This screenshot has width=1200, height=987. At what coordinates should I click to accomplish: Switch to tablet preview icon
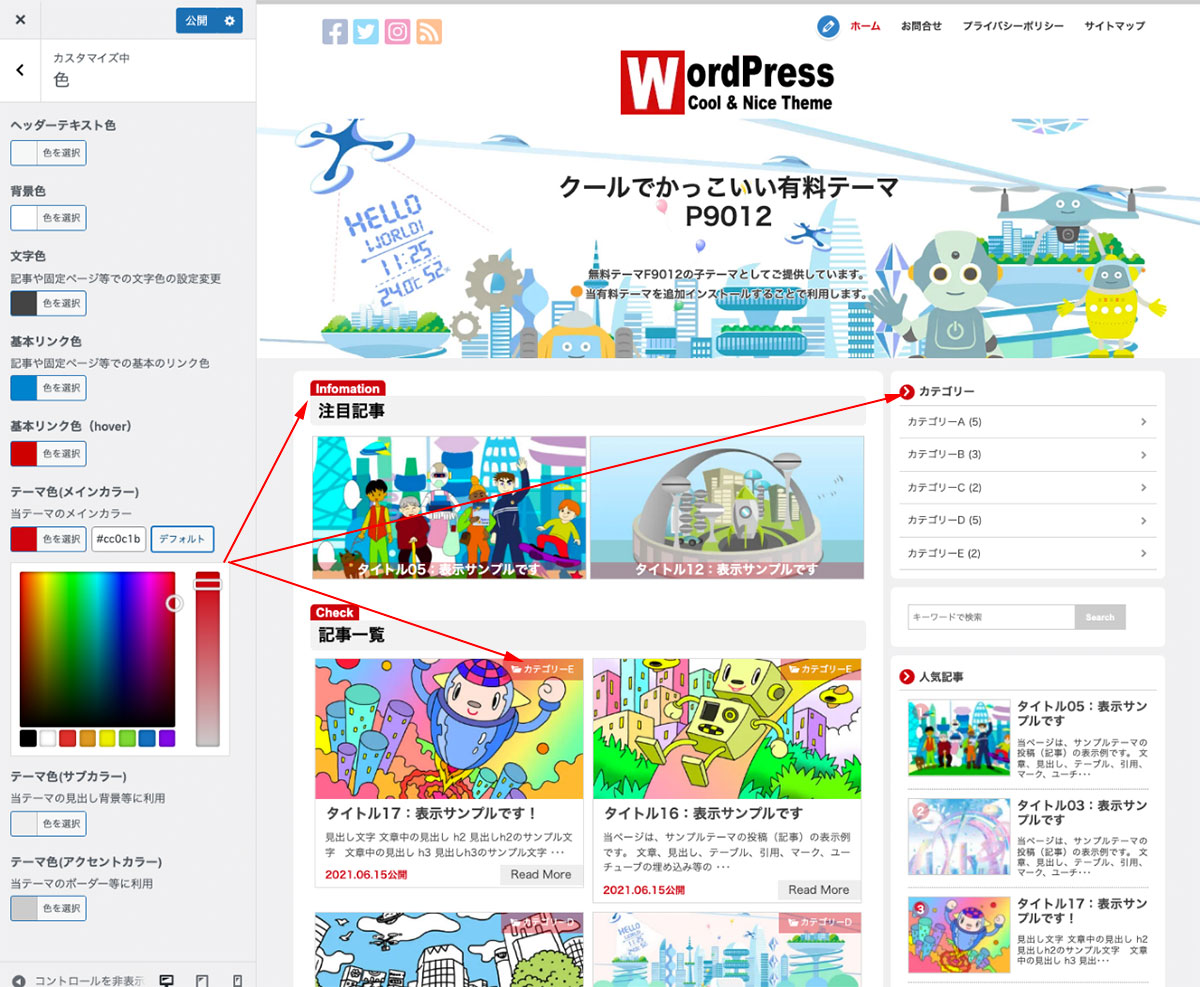pos(202,980)
